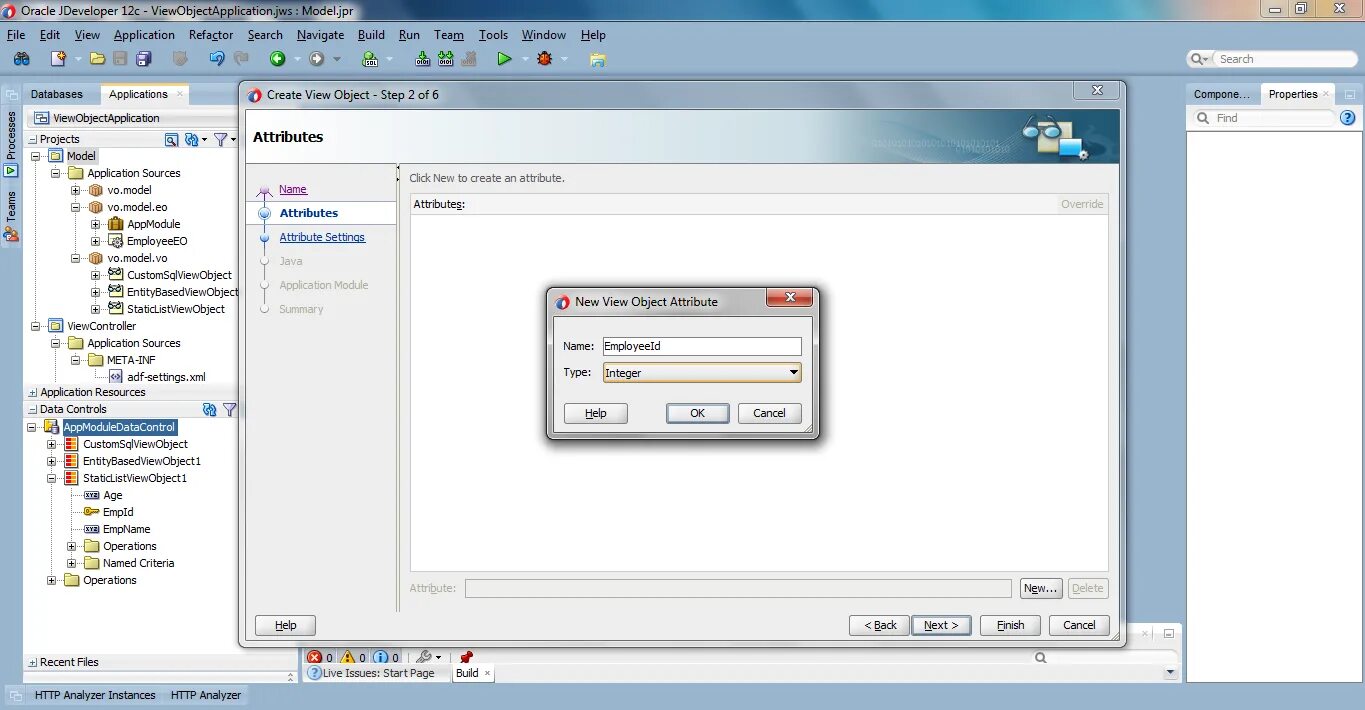Expand the CustomSqlViewObject node in Projects tree
The width and height of the screenshot is (1365, 710).
click(x=96, y=275)
